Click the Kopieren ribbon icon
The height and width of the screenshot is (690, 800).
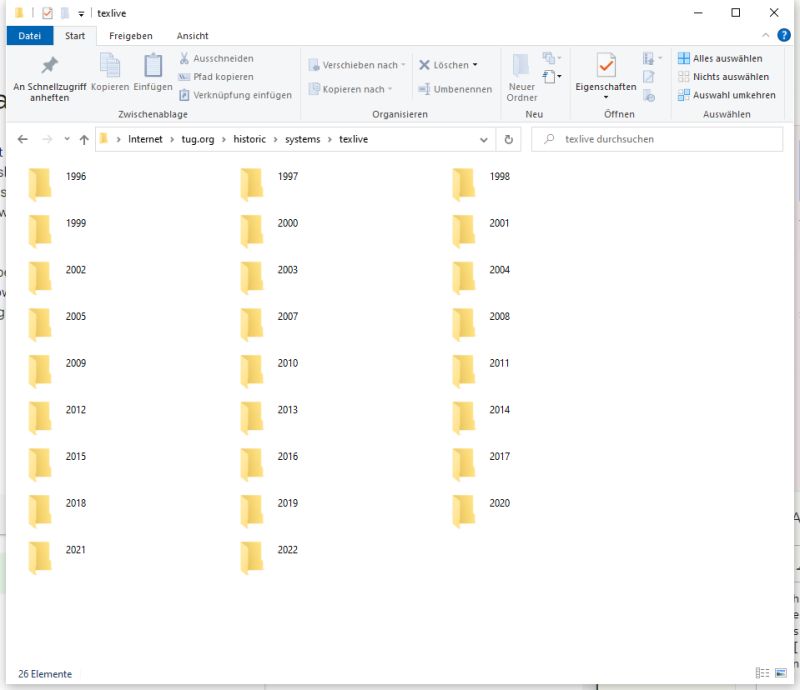[110, 72]
